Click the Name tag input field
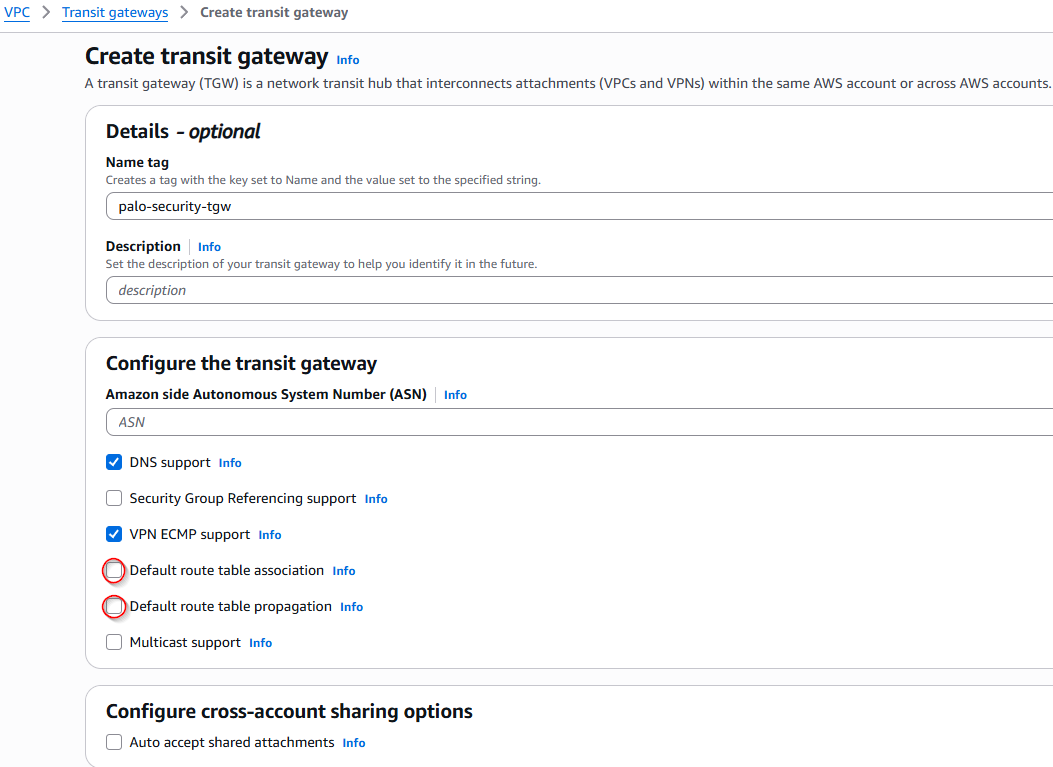This screenshot has height=767, width=1053. pos(578,207)
